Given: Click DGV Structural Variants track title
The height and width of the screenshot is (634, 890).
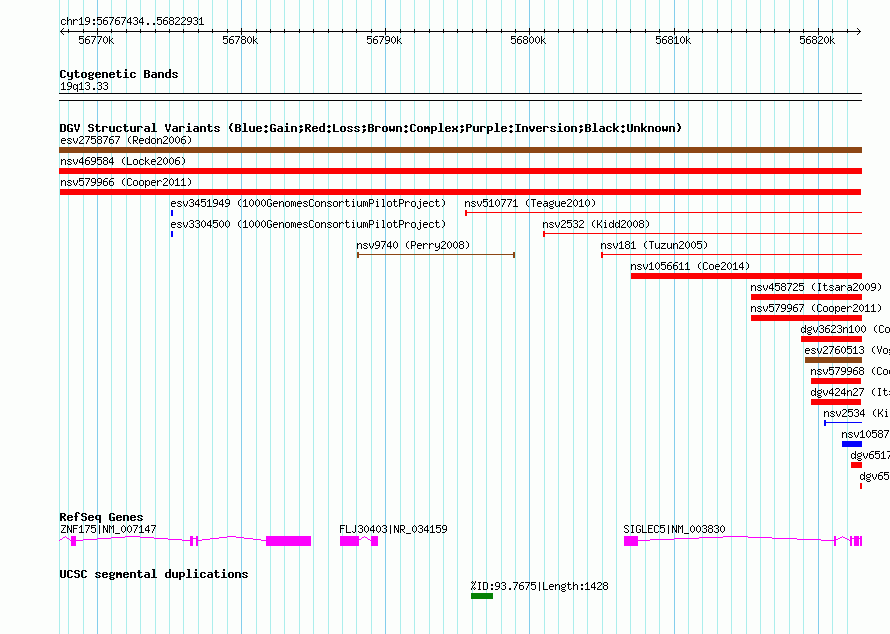Looking at the screenshot, I should tap(371, 128).
